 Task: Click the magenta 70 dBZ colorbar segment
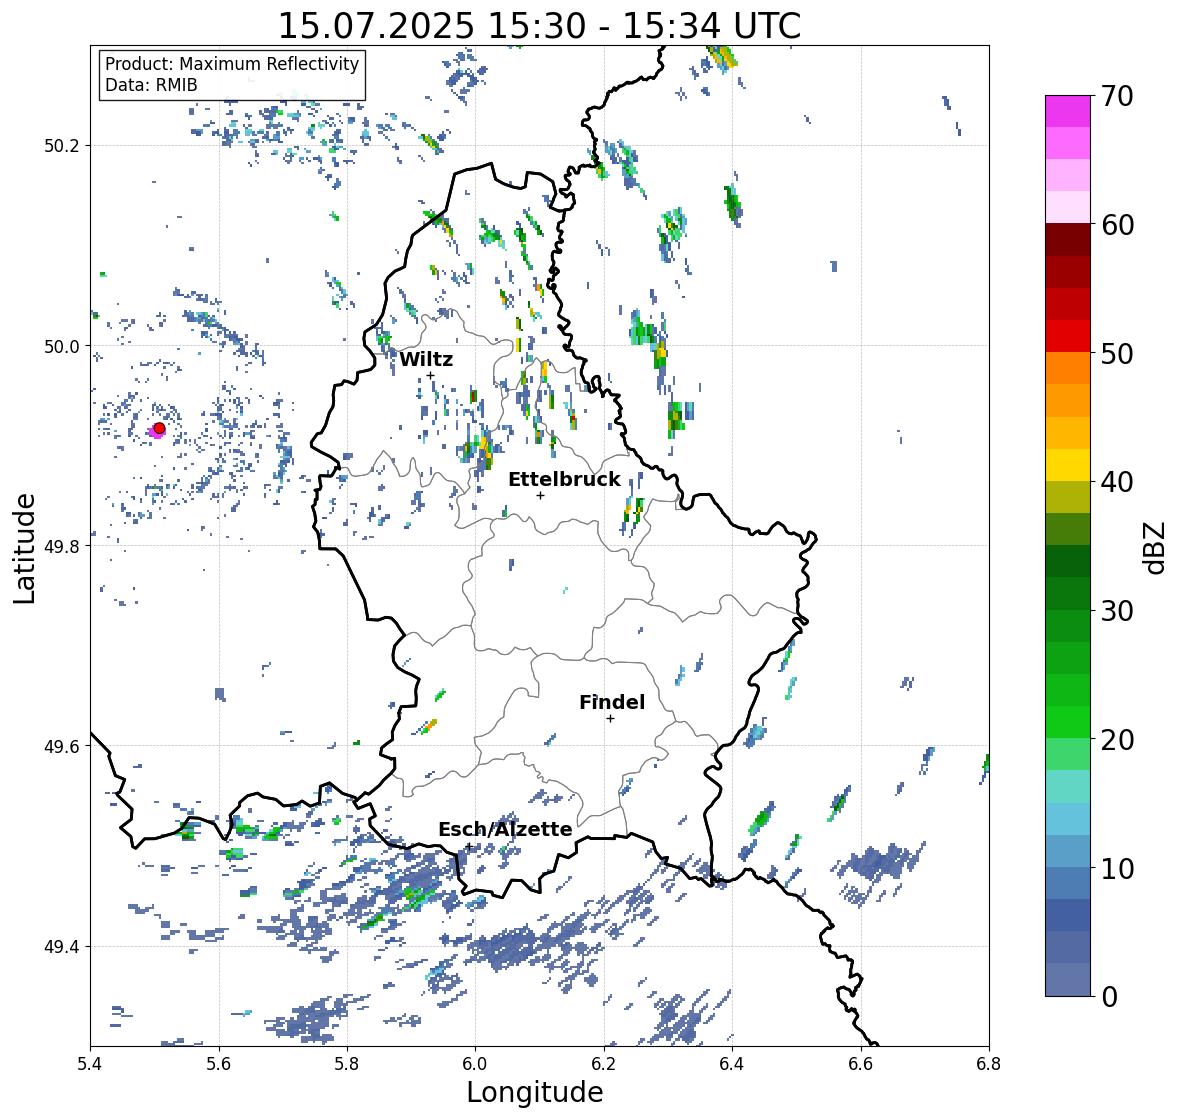point(1068,111)
